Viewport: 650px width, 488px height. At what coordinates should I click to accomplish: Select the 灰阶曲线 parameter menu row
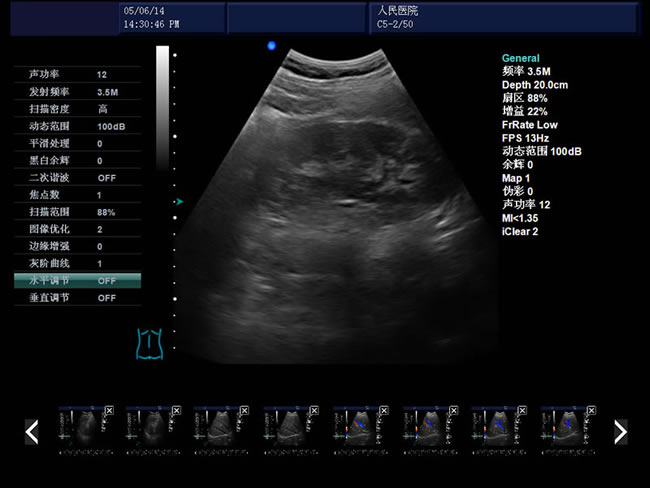78,263
